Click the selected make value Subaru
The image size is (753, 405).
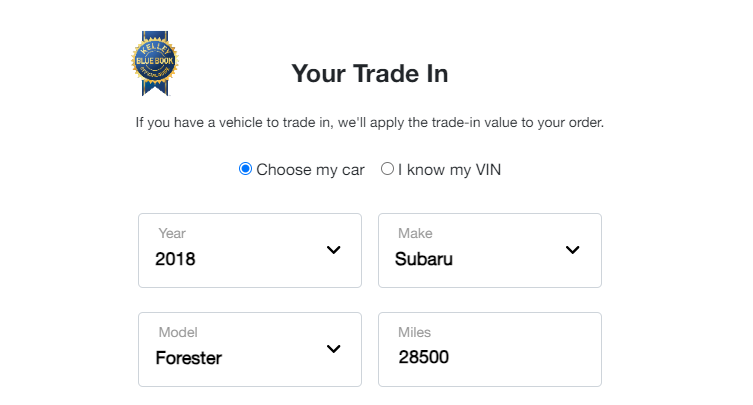(424, 259)
